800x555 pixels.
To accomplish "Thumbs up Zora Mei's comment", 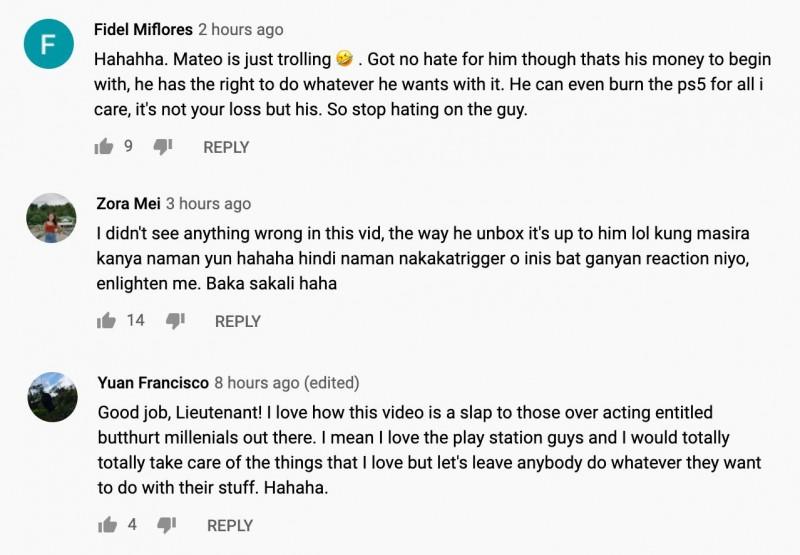I will [x=106, y=321].
